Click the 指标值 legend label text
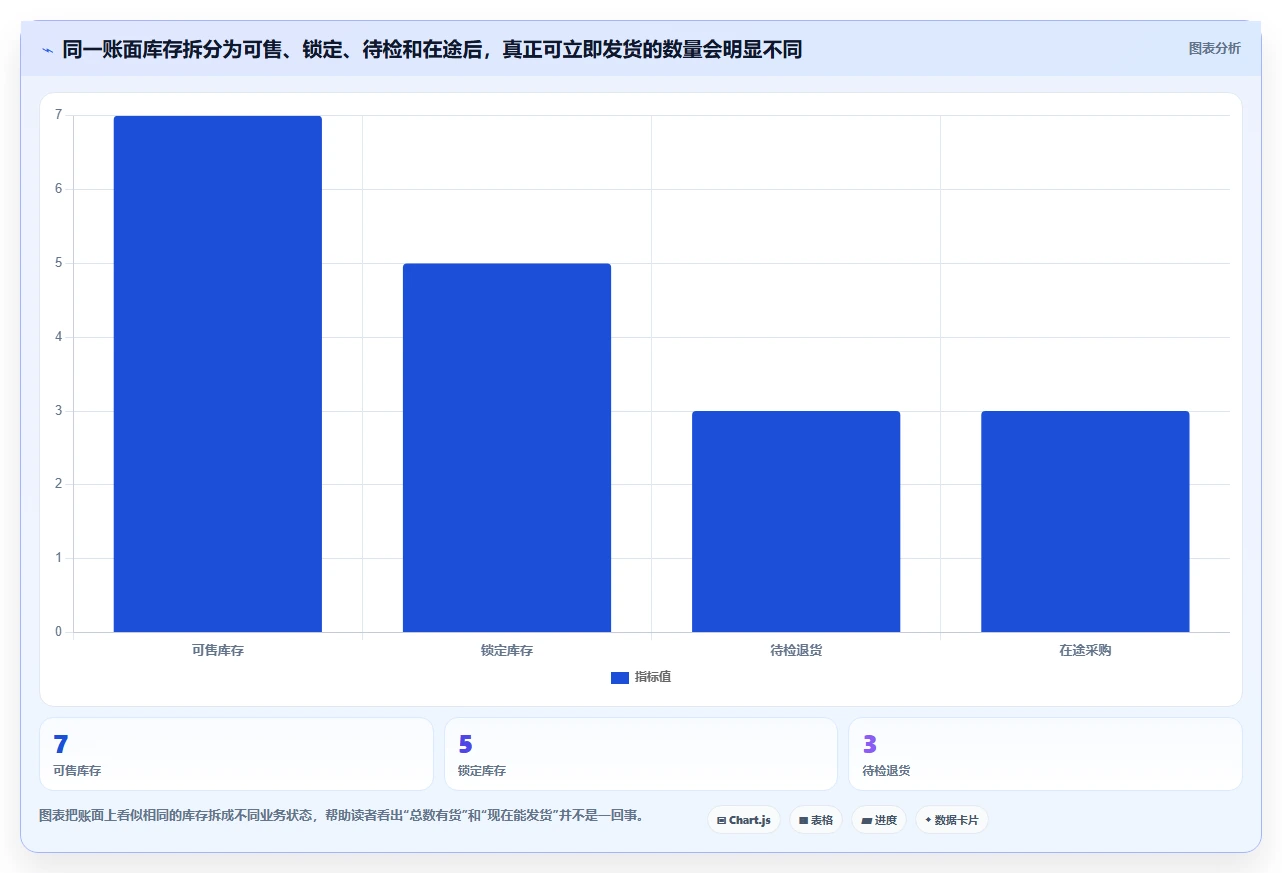 [653, 677]
